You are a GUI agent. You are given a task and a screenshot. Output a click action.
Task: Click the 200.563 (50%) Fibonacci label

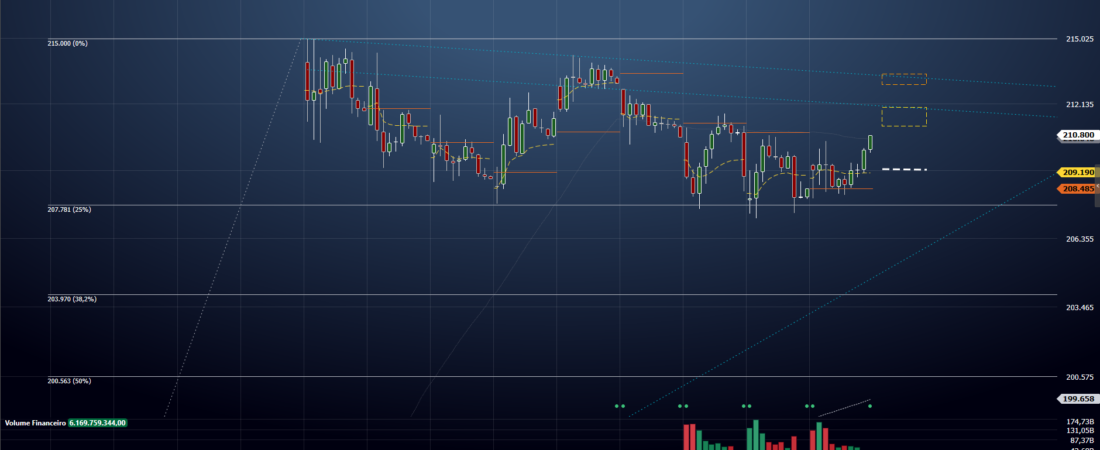click(69, 381)
